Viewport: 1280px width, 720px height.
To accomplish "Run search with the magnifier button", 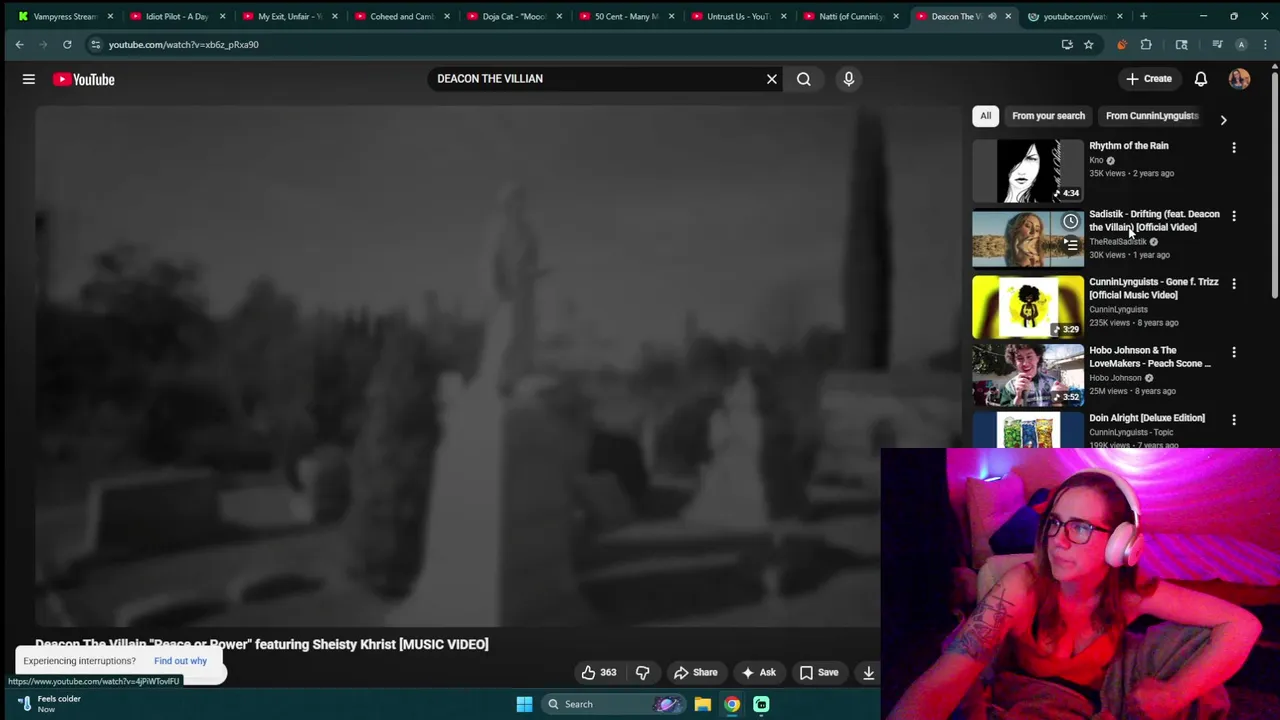I will (x=804, y=79).
